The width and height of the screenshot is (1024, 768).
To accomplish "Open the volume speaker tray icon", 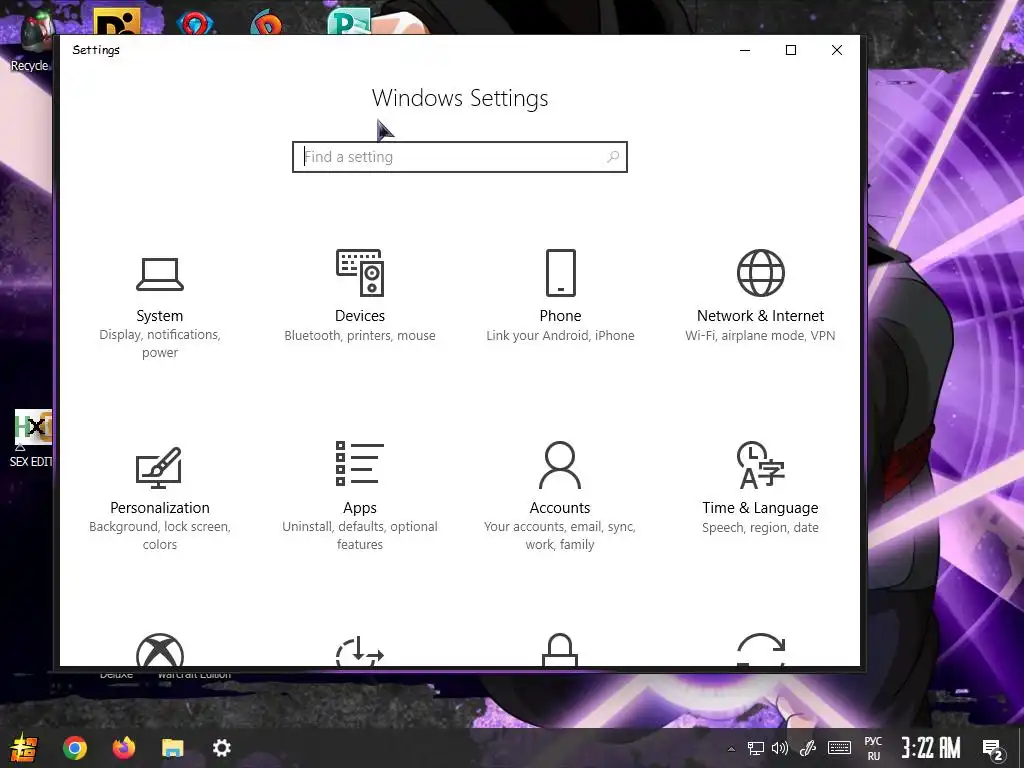I will [780, 748].
